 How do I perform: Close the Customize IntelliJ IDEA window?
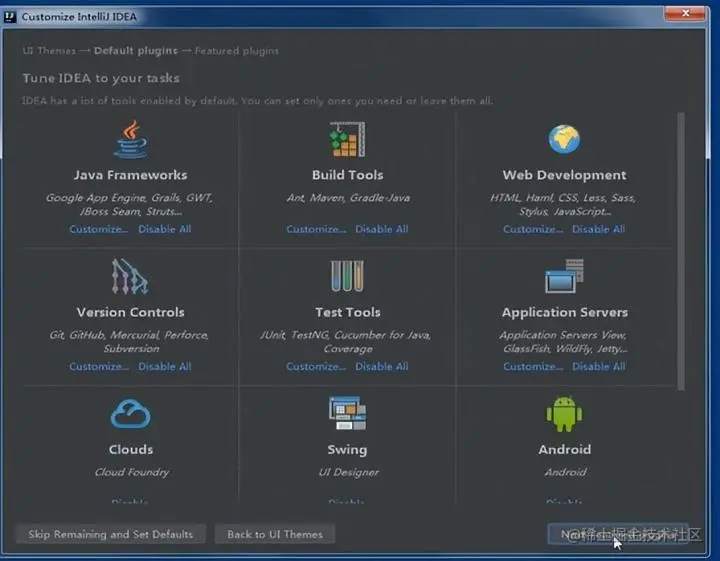tap(685, 13)
